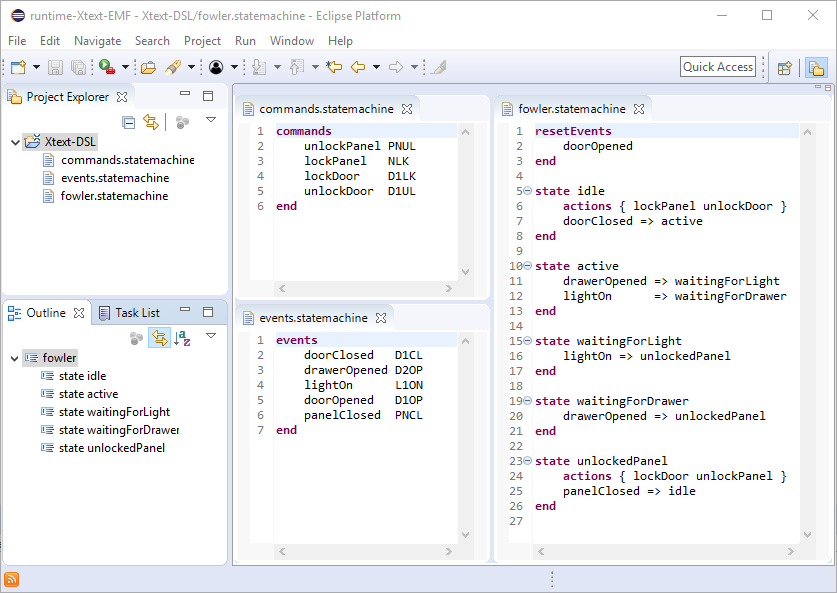Click the Project Explorer filter icon
This screenshot has height=593, width=837.
(x=182, y=122)
